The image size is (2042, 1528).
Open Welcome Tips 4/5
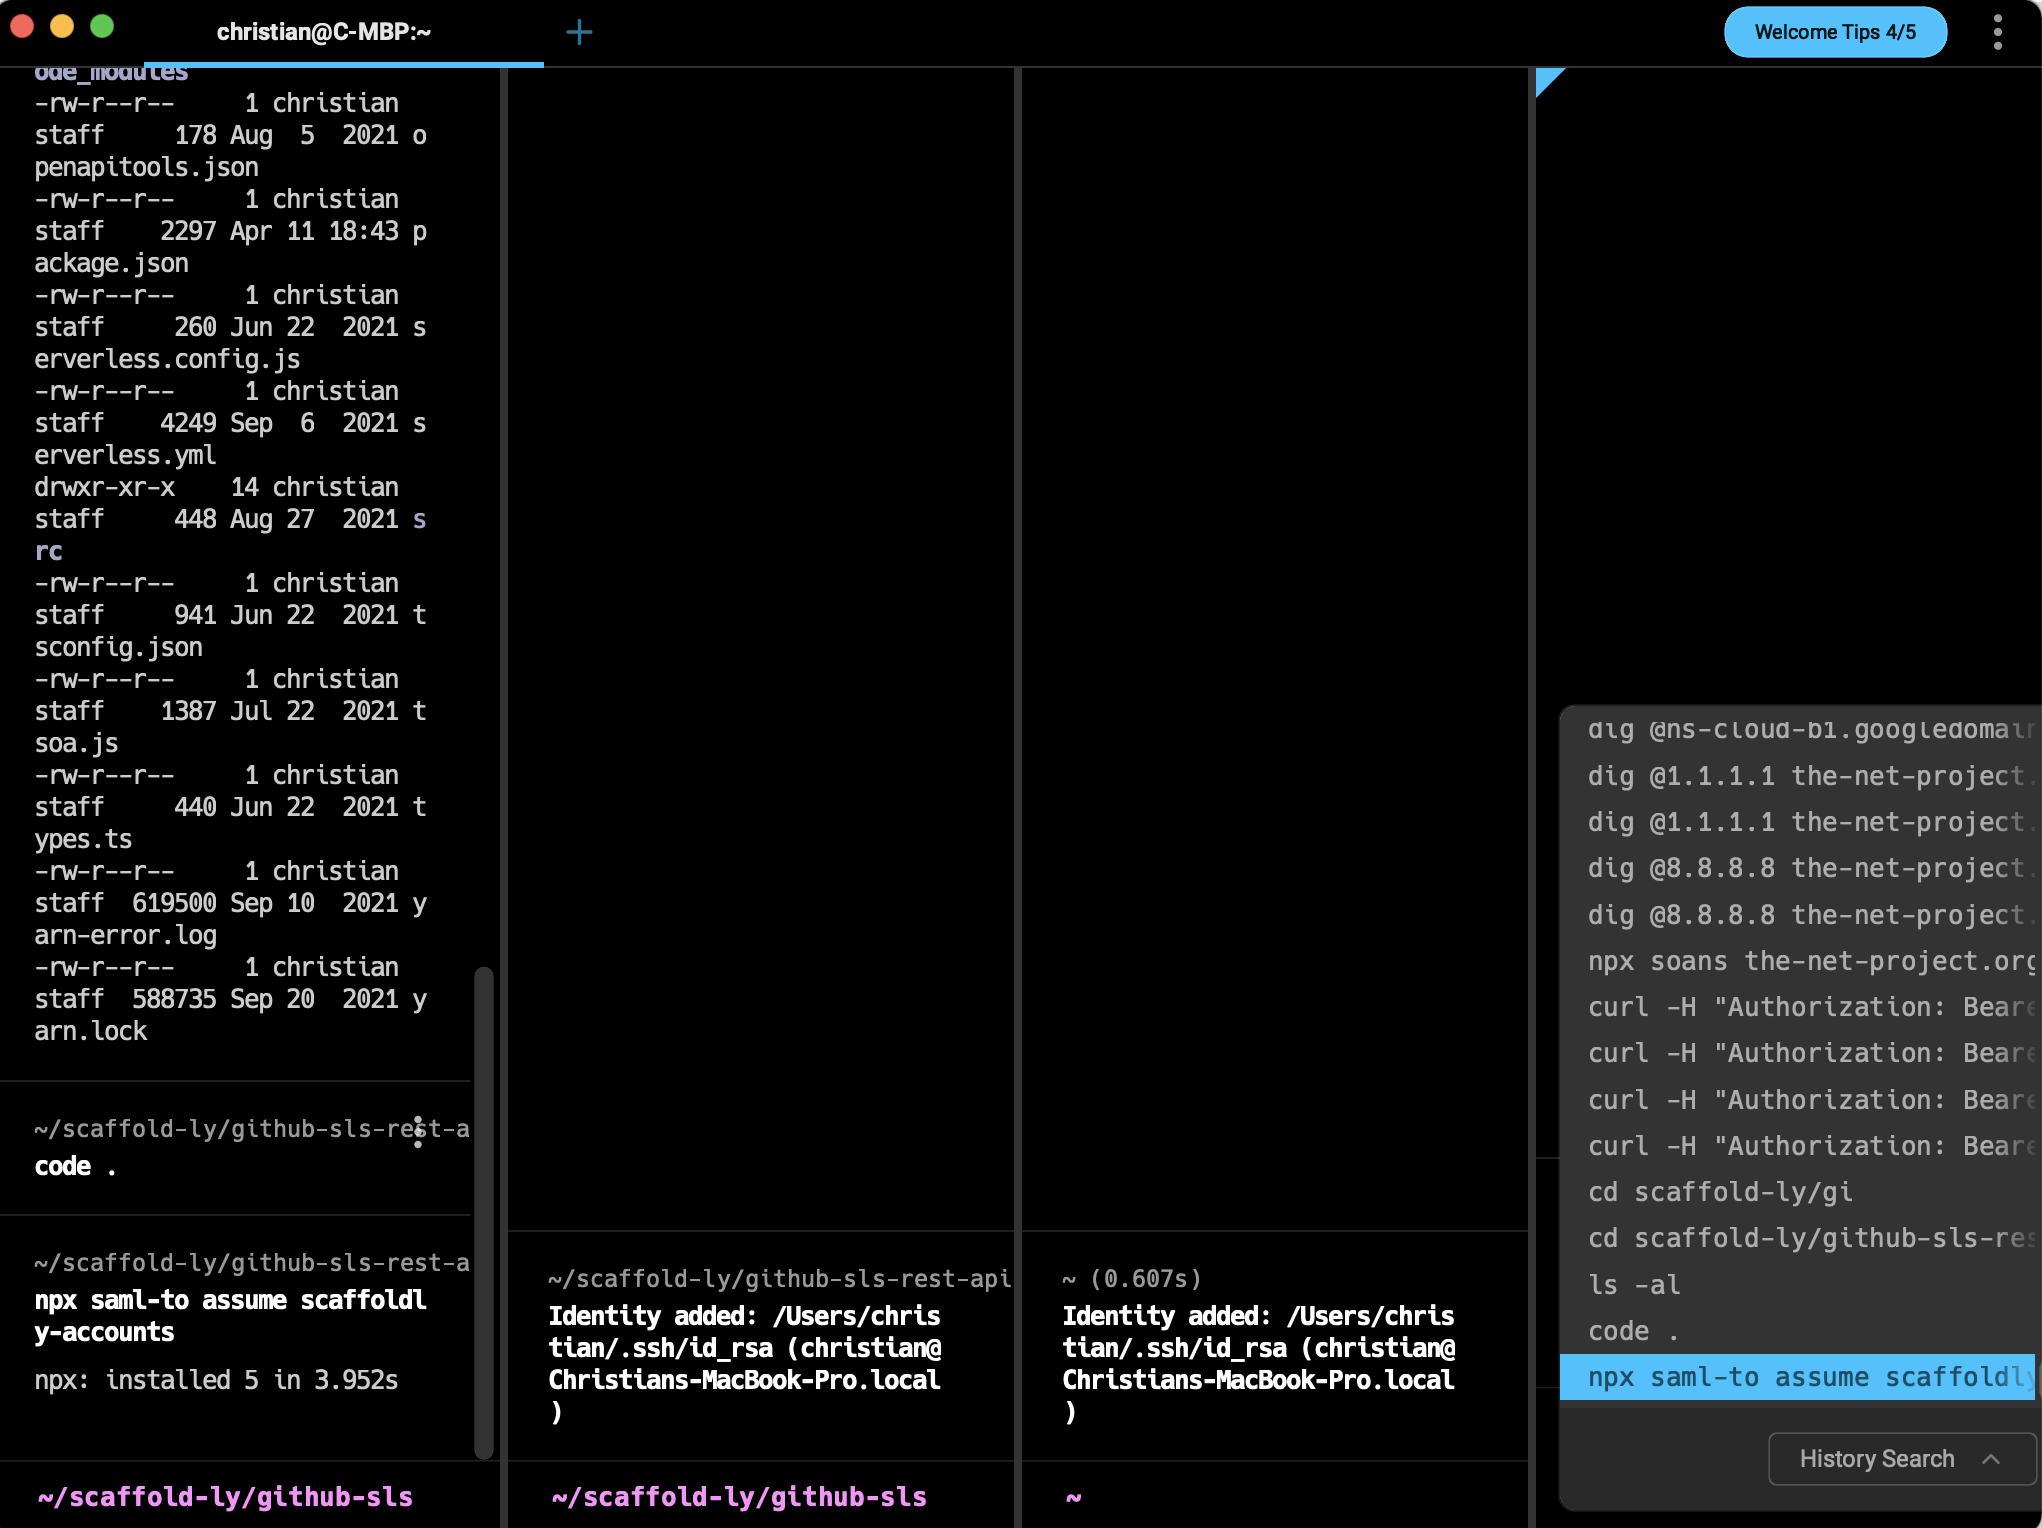[x=1835, y=31]
